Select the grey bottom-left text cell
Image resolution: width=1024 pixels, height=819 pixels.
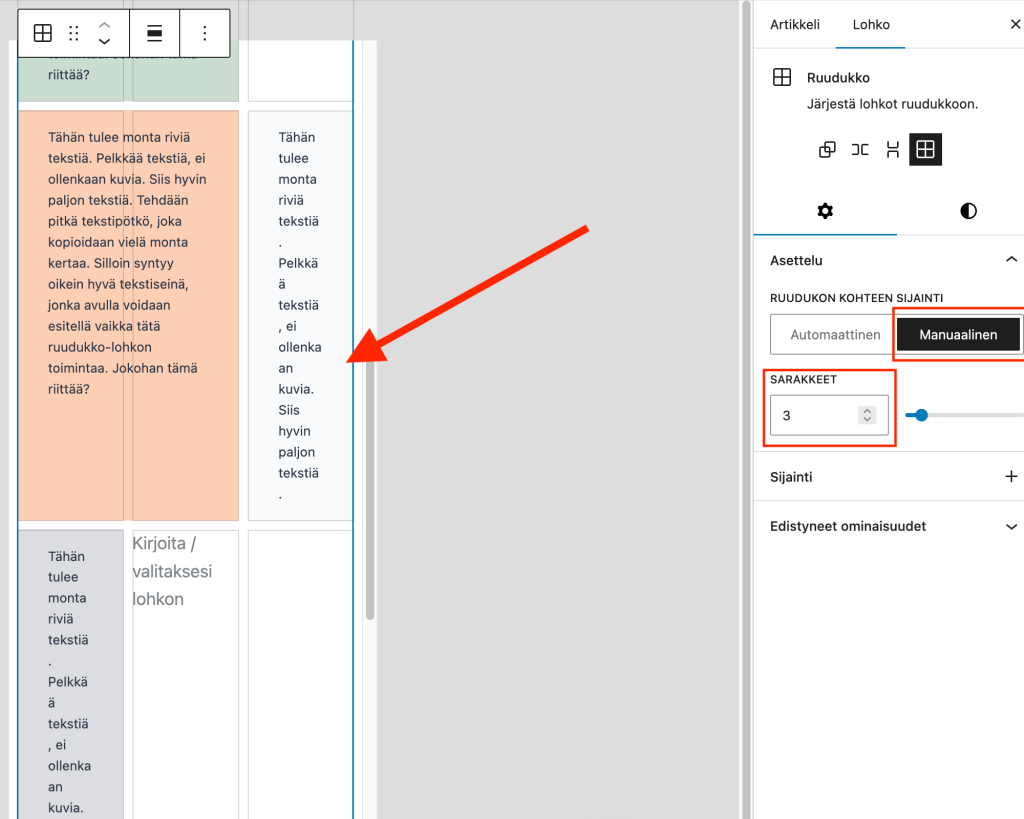pos(71,674)
